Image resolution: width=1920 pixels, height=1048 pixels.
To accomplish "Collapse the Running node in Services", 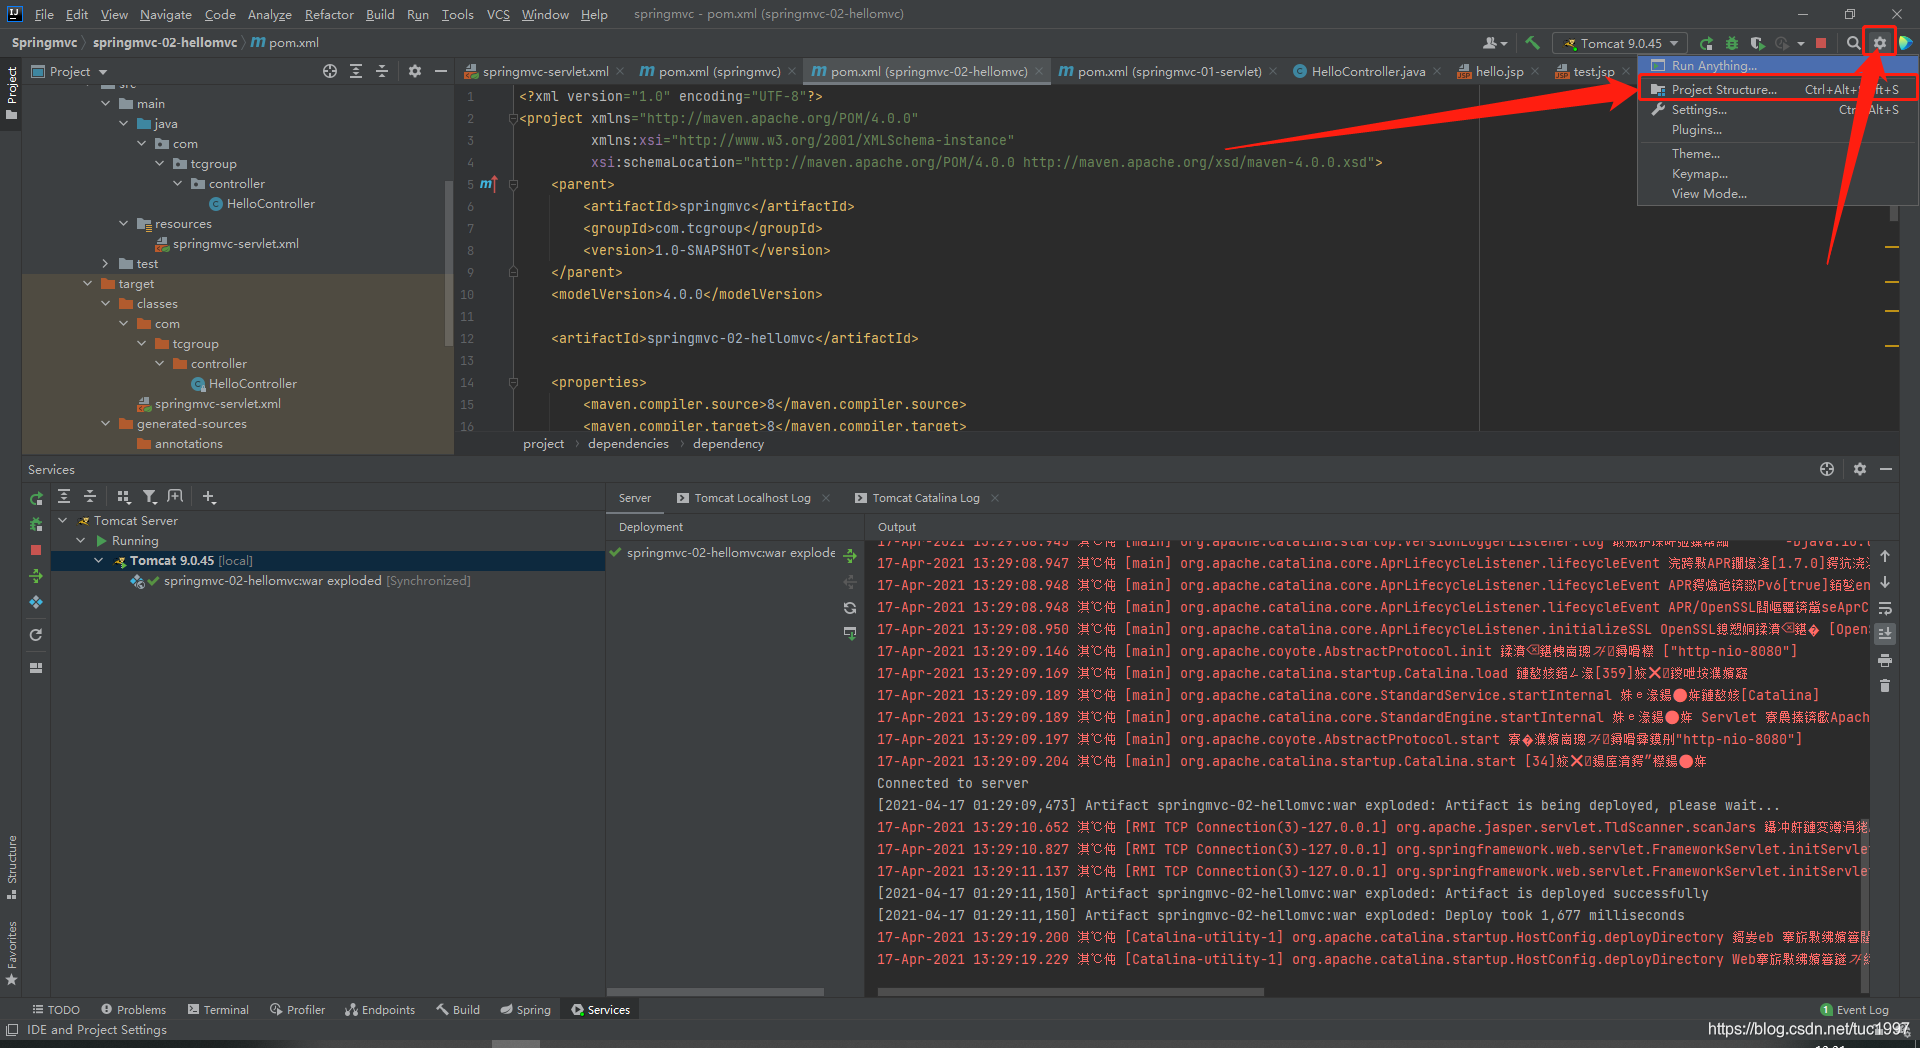I will (81, 541).
